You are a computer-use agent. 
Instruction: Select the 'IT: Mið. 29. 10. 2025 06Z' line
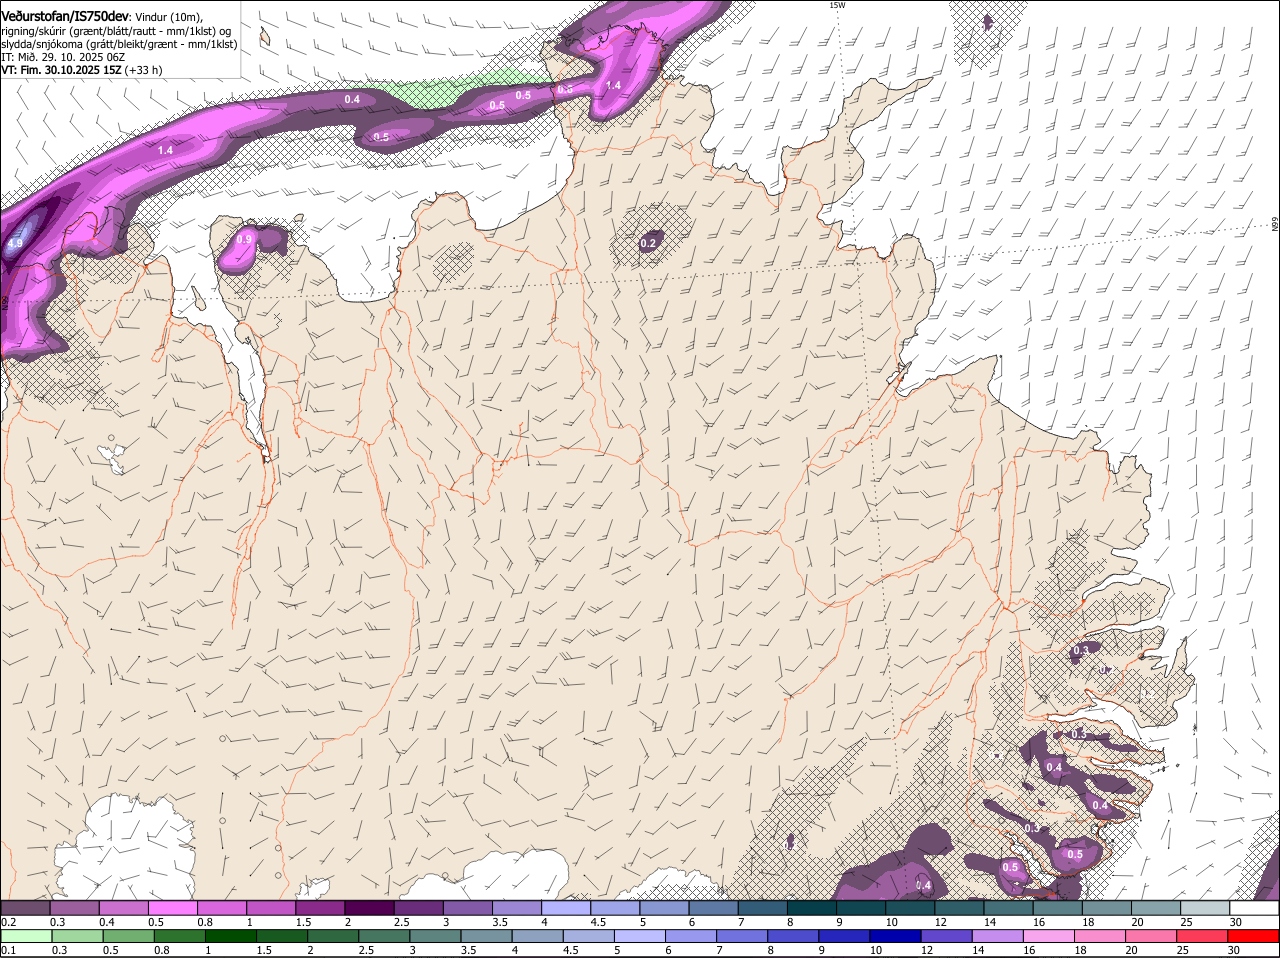(x=62, y=57)
